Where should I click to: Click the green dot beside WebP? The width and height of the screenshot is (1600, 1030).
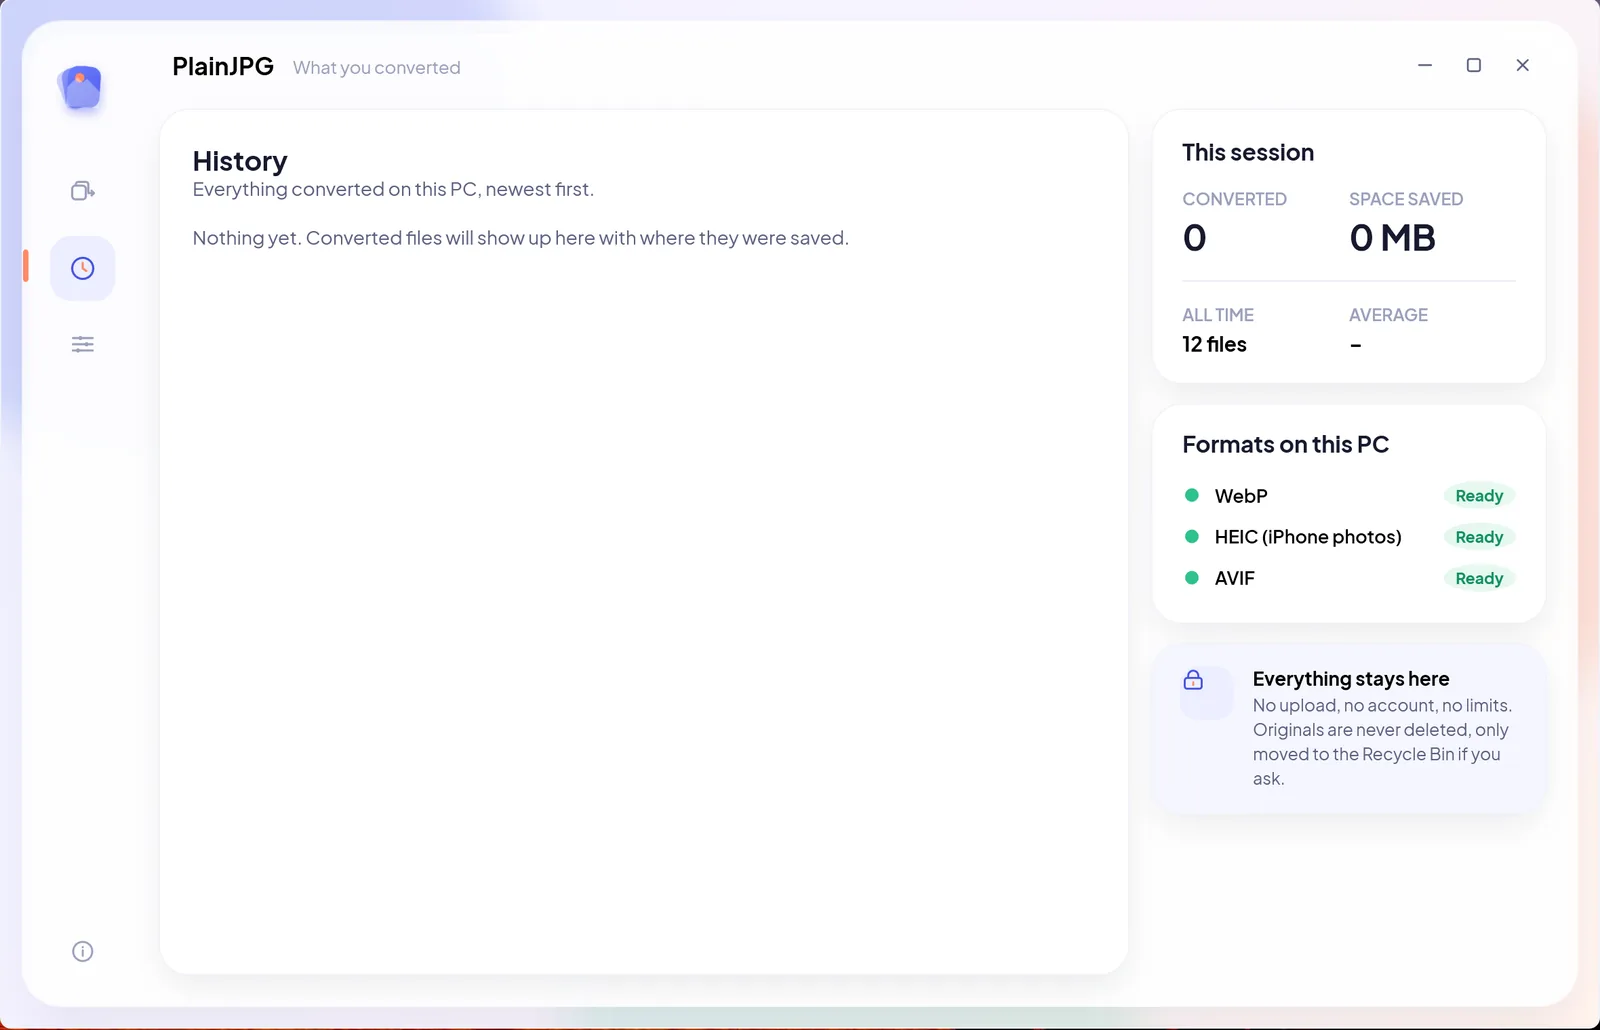tap(1192, 495)
